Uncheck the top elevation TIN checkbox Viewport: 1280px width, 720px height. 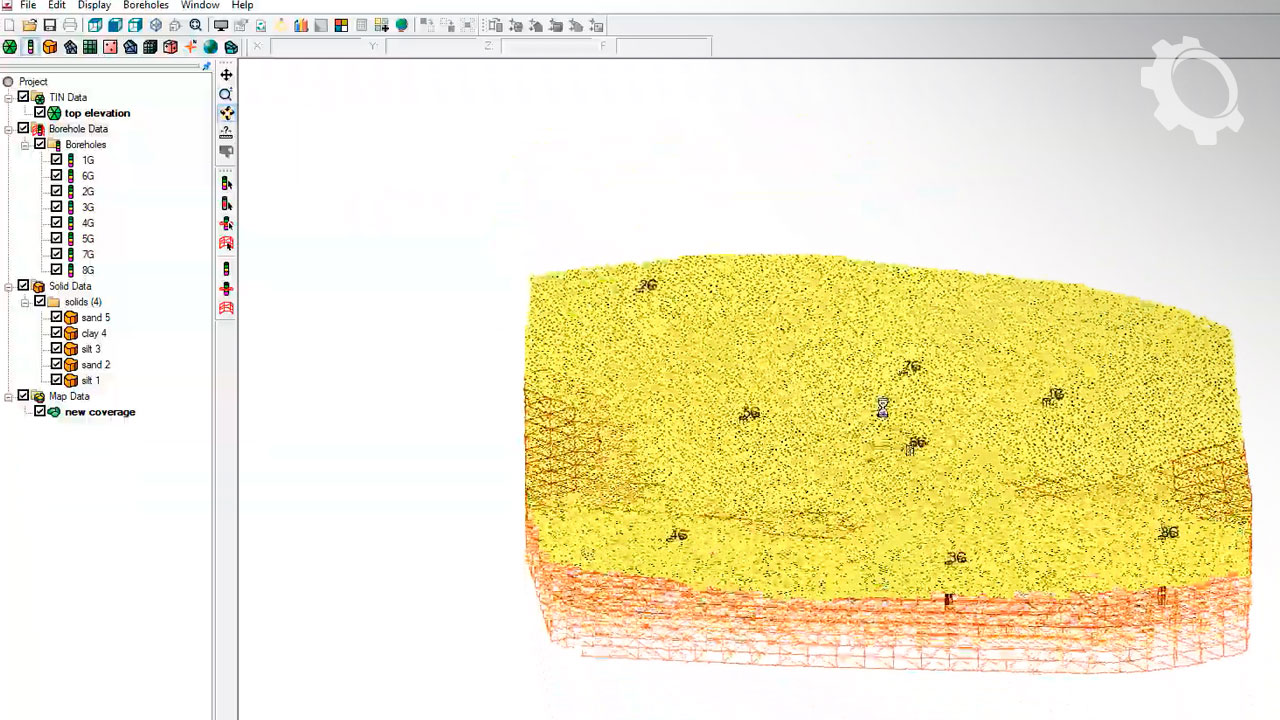click(40, 113)
